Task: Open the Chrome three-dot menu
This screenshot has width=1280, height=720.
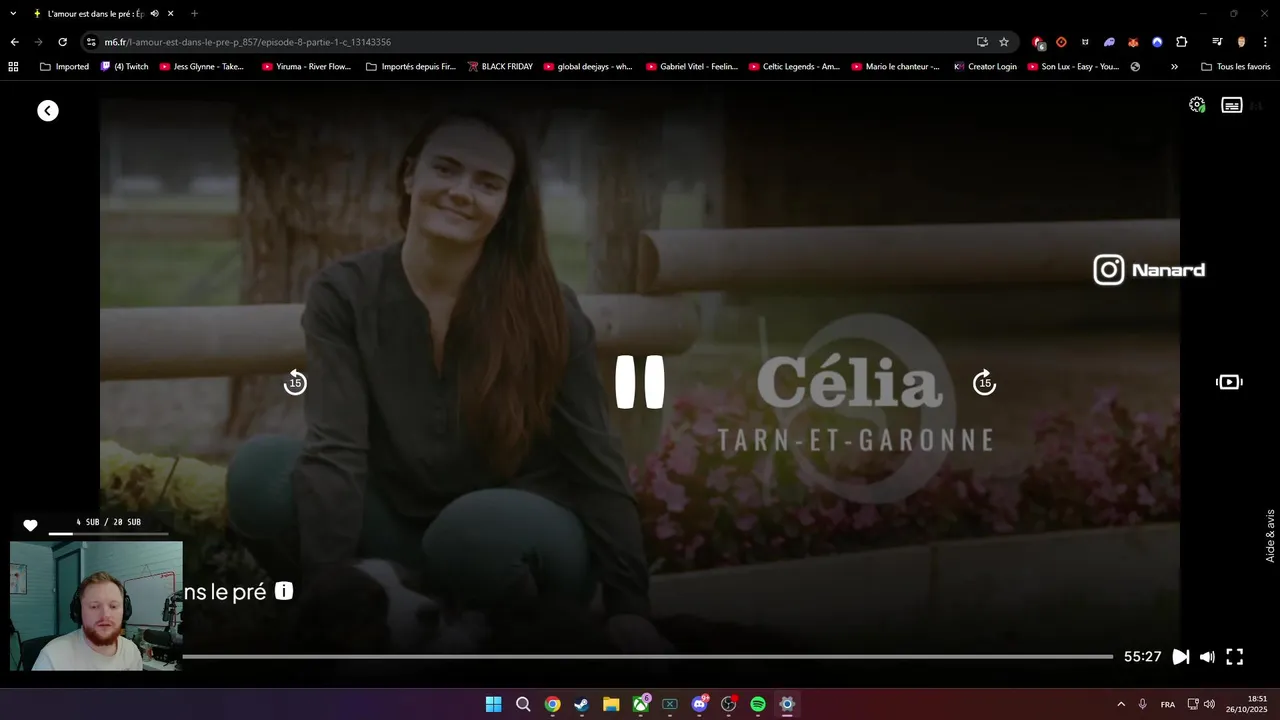Action: 1266,42
